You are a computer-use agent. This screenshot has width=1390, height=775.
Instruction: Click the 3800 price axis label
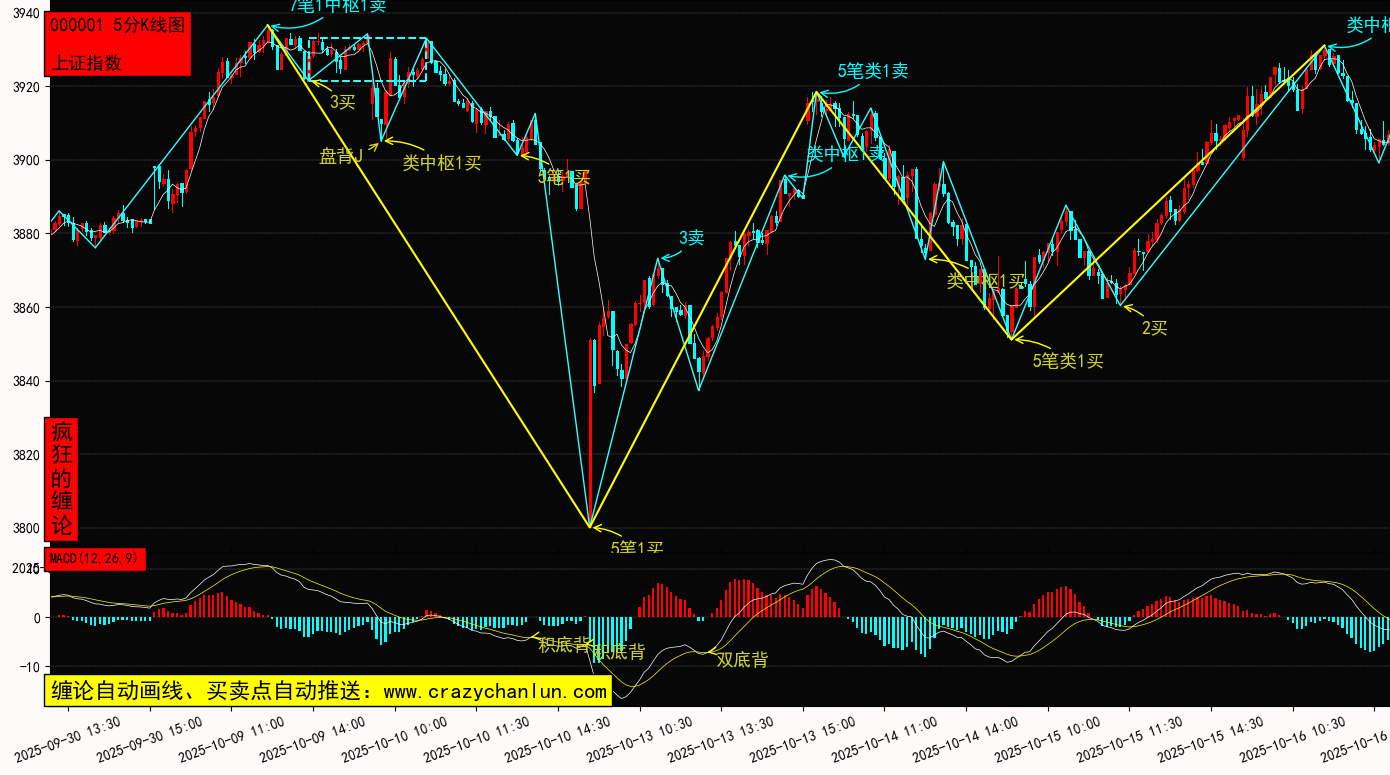click(25, 529)
